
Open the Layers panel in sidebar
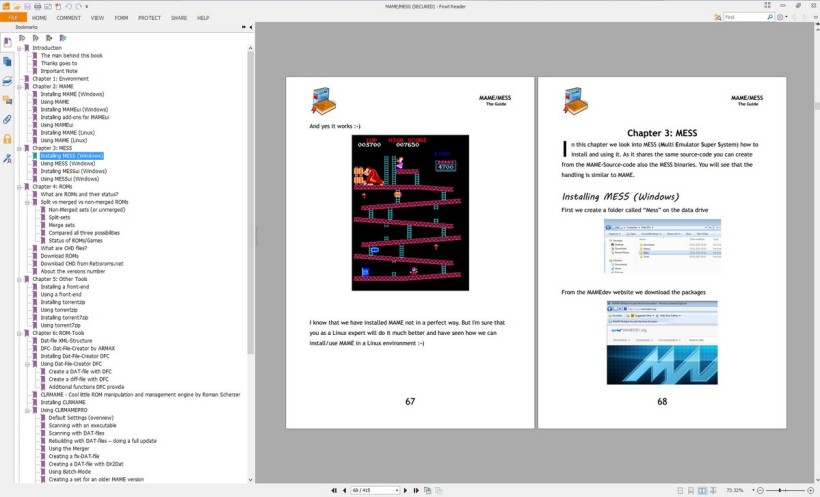pyautogui.click(x=7, y=81)
